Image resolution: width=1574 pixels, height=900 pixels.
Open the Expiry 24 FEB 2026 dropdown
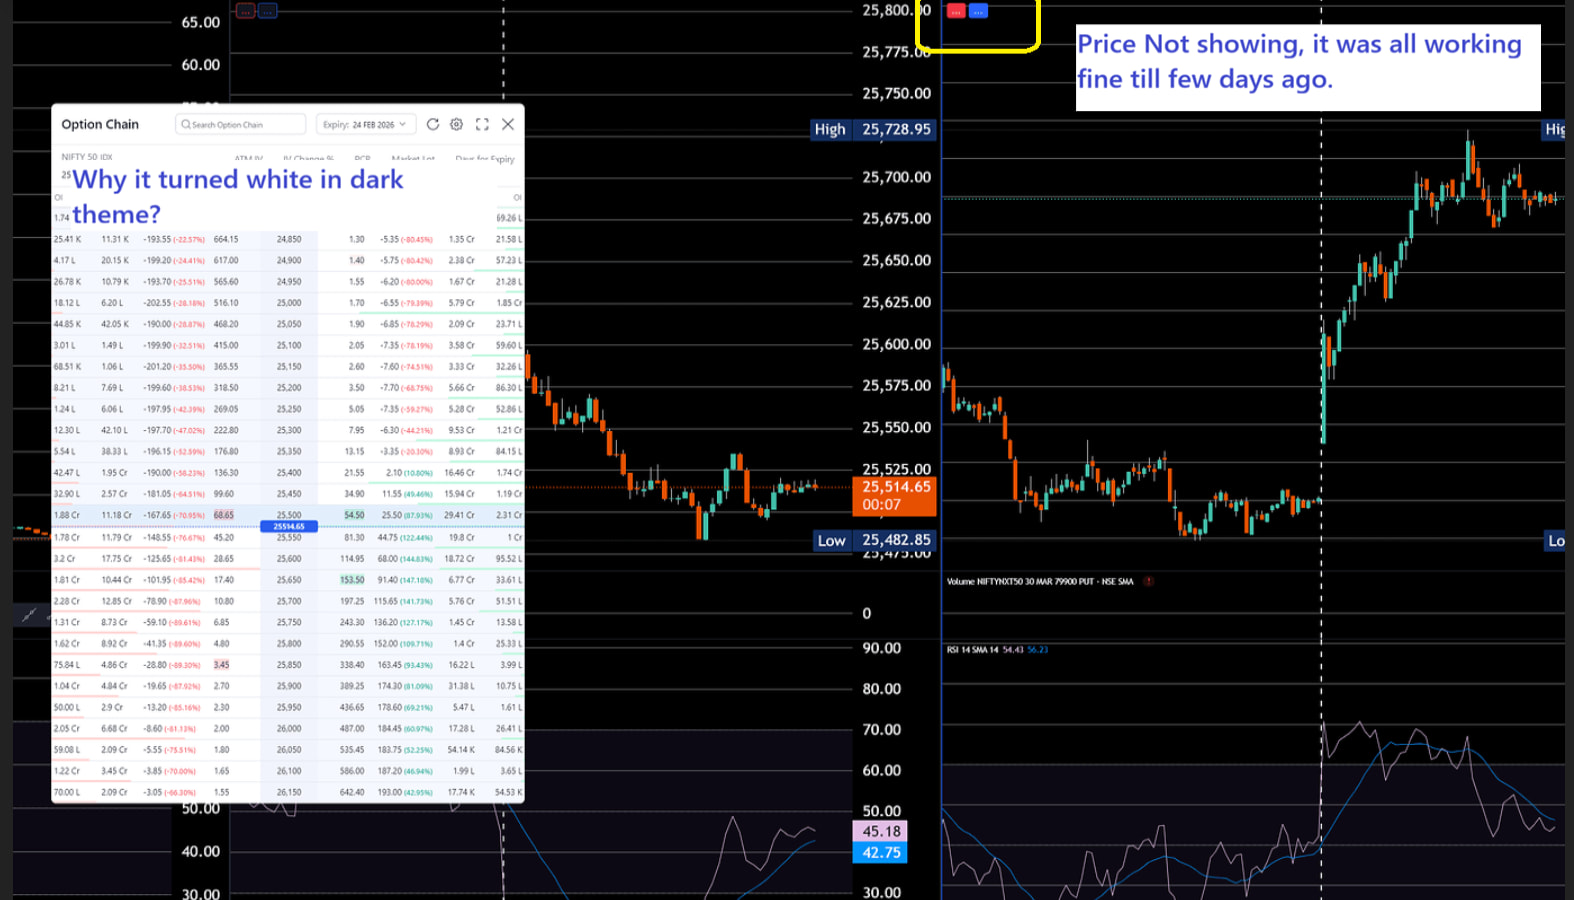(365, 124)
